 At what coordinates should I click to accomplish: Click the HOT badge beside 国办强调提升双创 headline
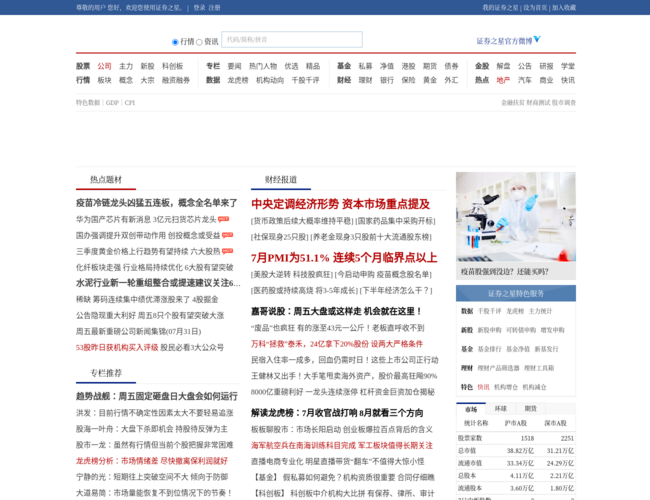(228, 235)
